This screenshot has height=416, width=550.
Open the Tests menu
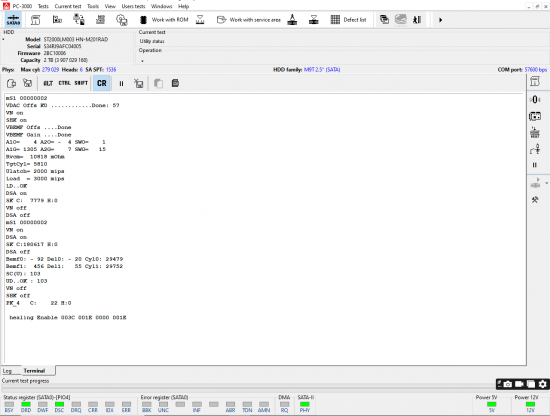click(43, 6)
